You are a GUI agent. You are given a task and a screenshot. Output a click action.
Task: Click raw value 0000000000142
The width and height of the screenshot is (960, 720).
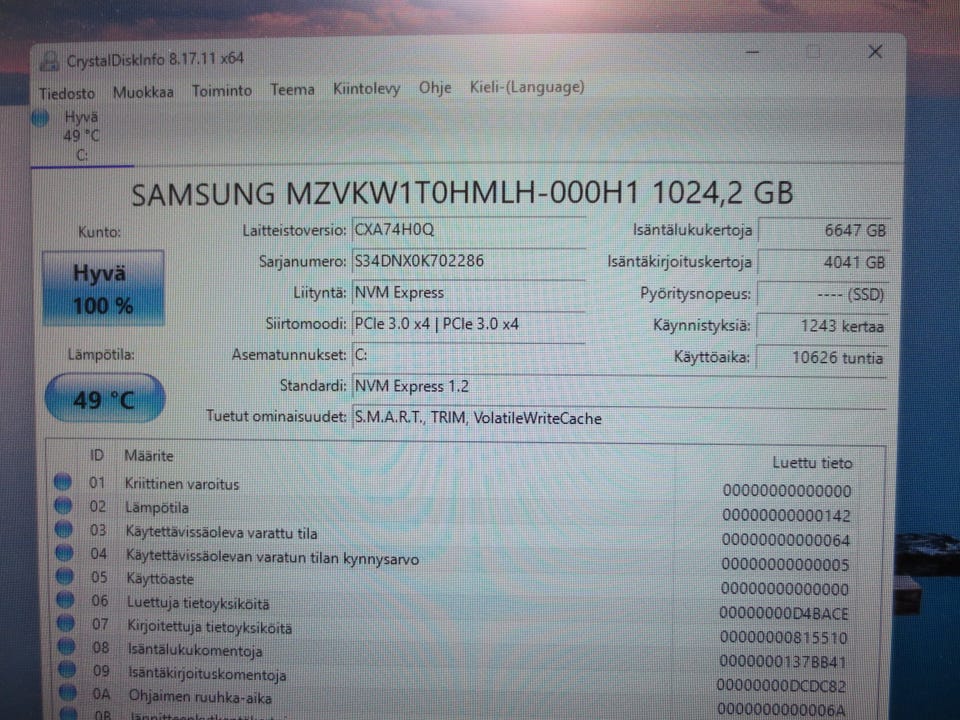786,516
